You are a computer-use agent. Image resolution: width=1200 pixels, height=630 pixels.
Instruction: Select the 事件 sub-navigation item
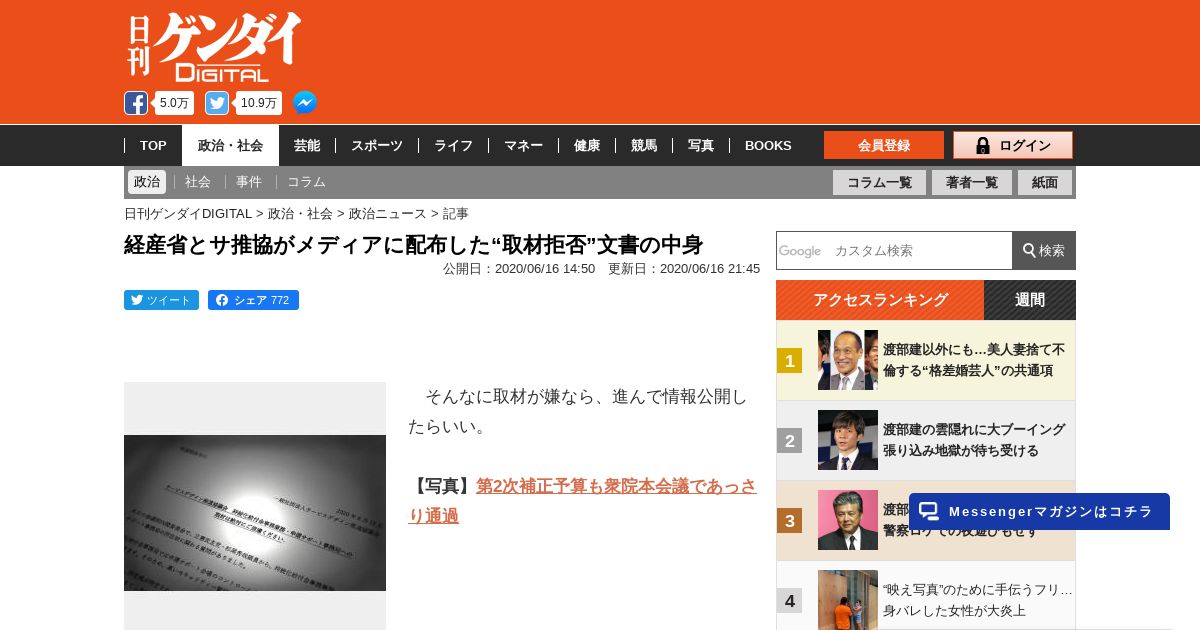pyautogui.click(x=249, y=182)
